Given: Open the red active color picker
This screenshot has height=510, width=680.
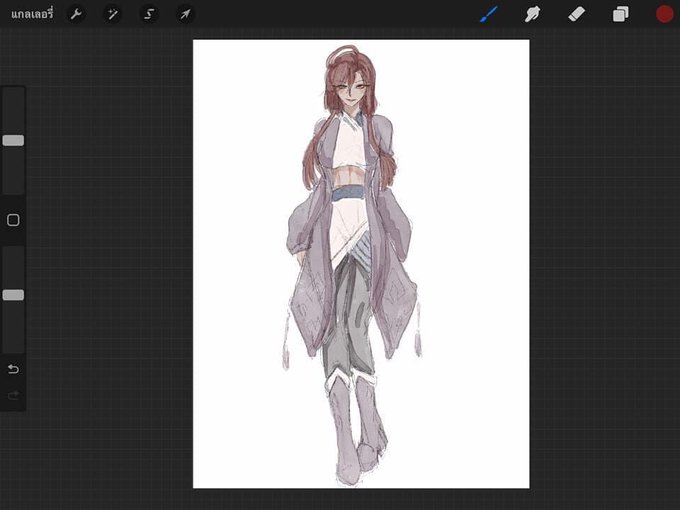Looking at the screenshot, I should tap(664, 14).
